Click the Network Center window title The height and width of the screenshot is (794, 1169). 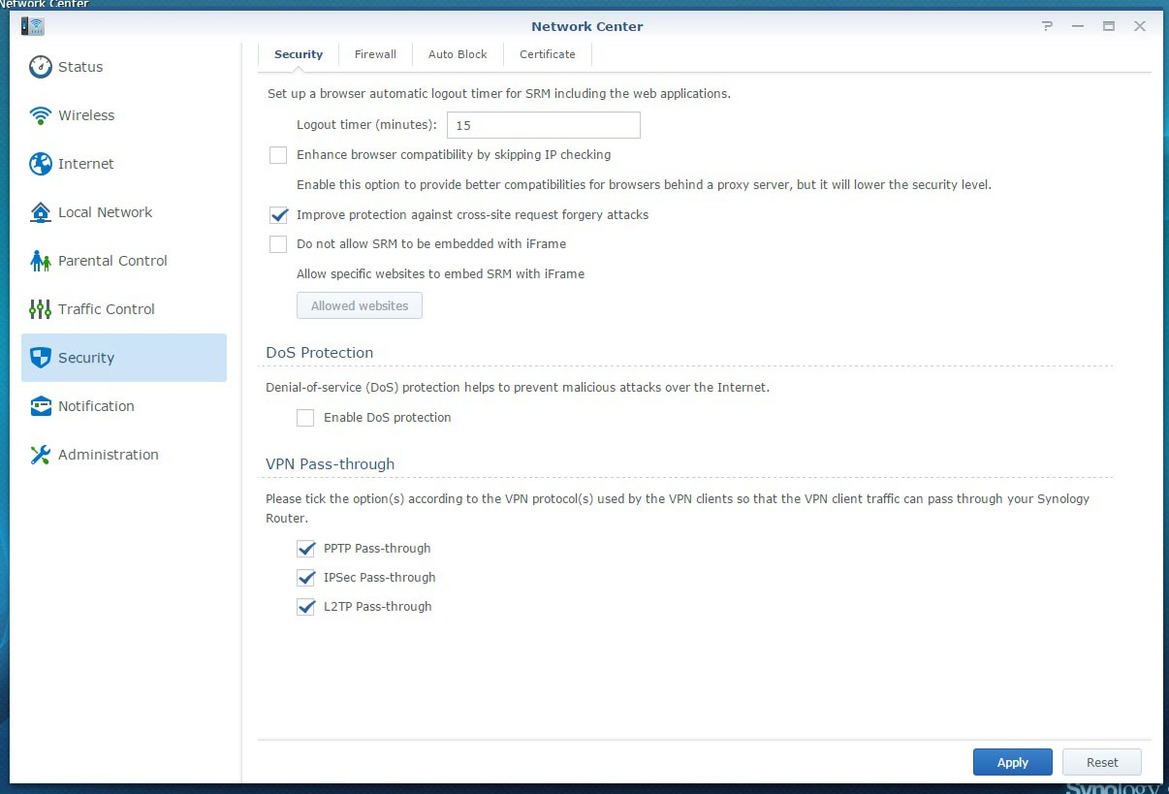click(587, 26)
